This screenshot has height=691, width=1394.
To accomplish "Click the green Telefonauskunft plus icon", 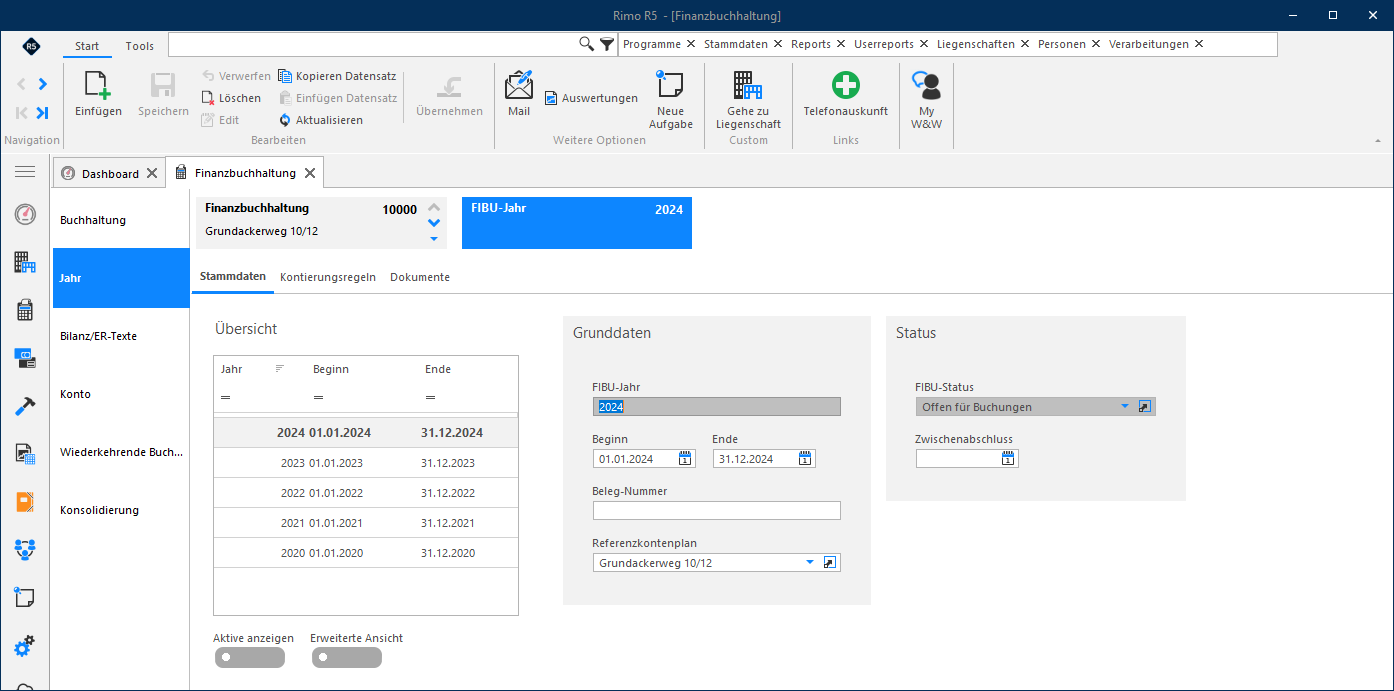I will (x=846, y=85).
